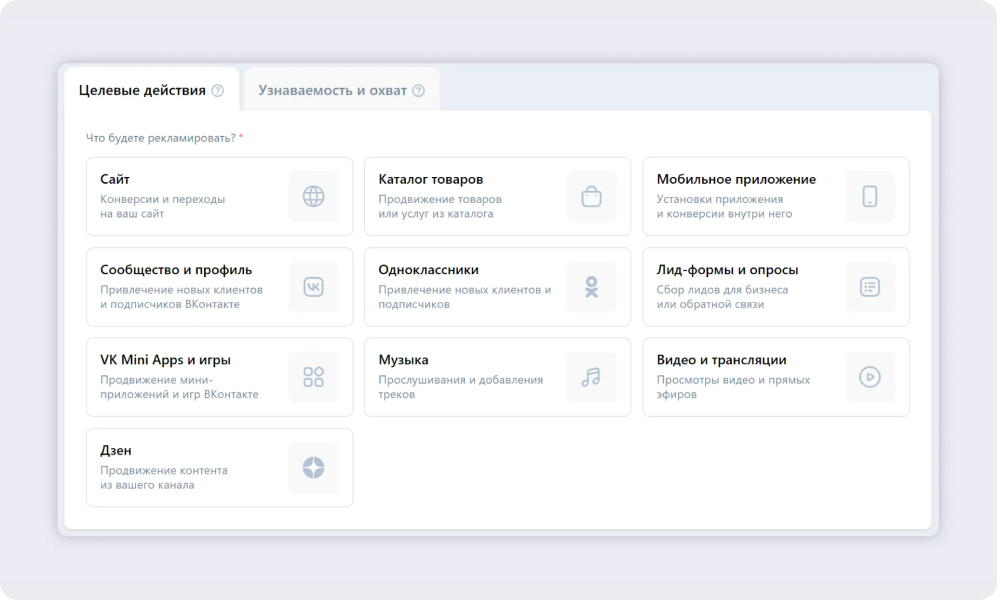Click the Дзен star logo icon
Viewport: 997px width, 600px height.
point(313,467)
